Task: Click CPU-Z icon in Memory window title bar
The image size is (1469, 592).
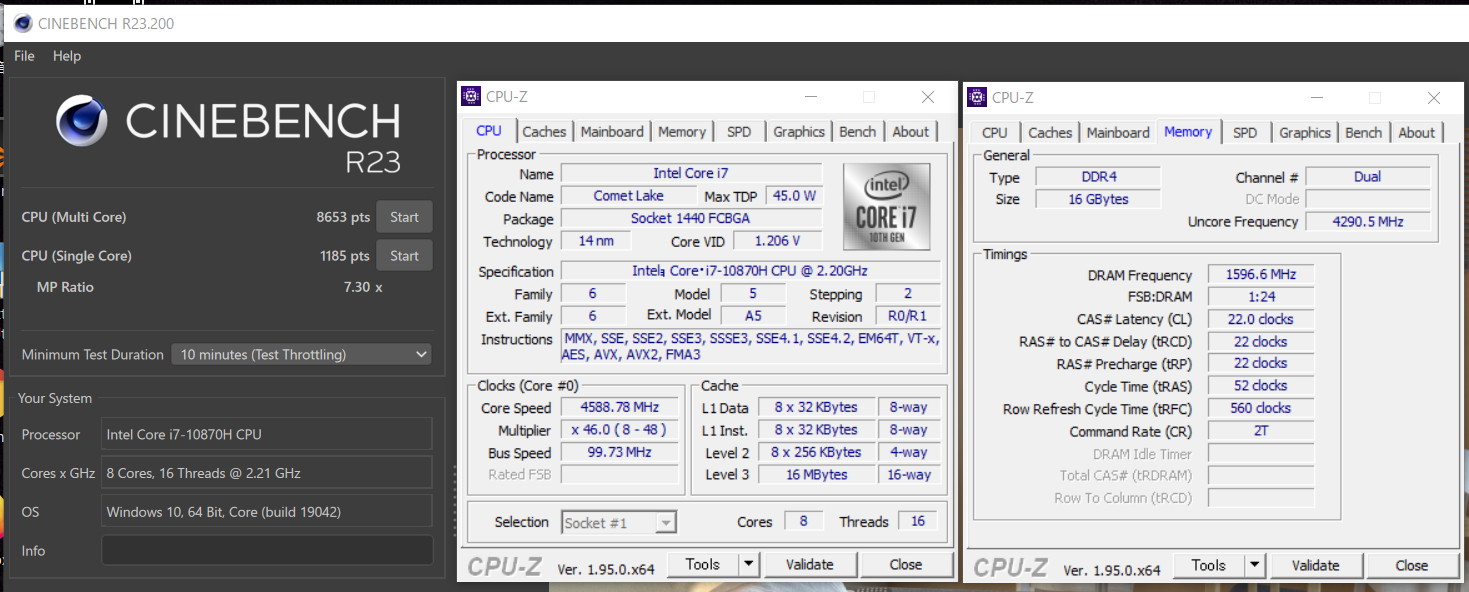Action: [977, 97]
